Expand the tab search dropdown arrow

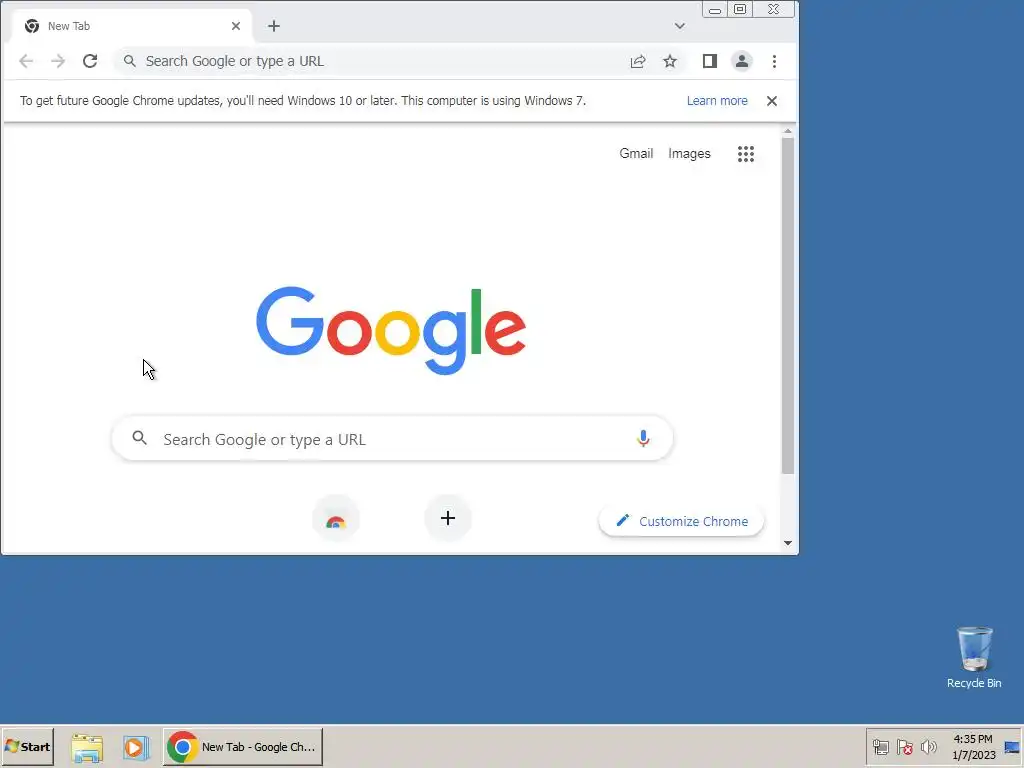(x=680, y=26)
